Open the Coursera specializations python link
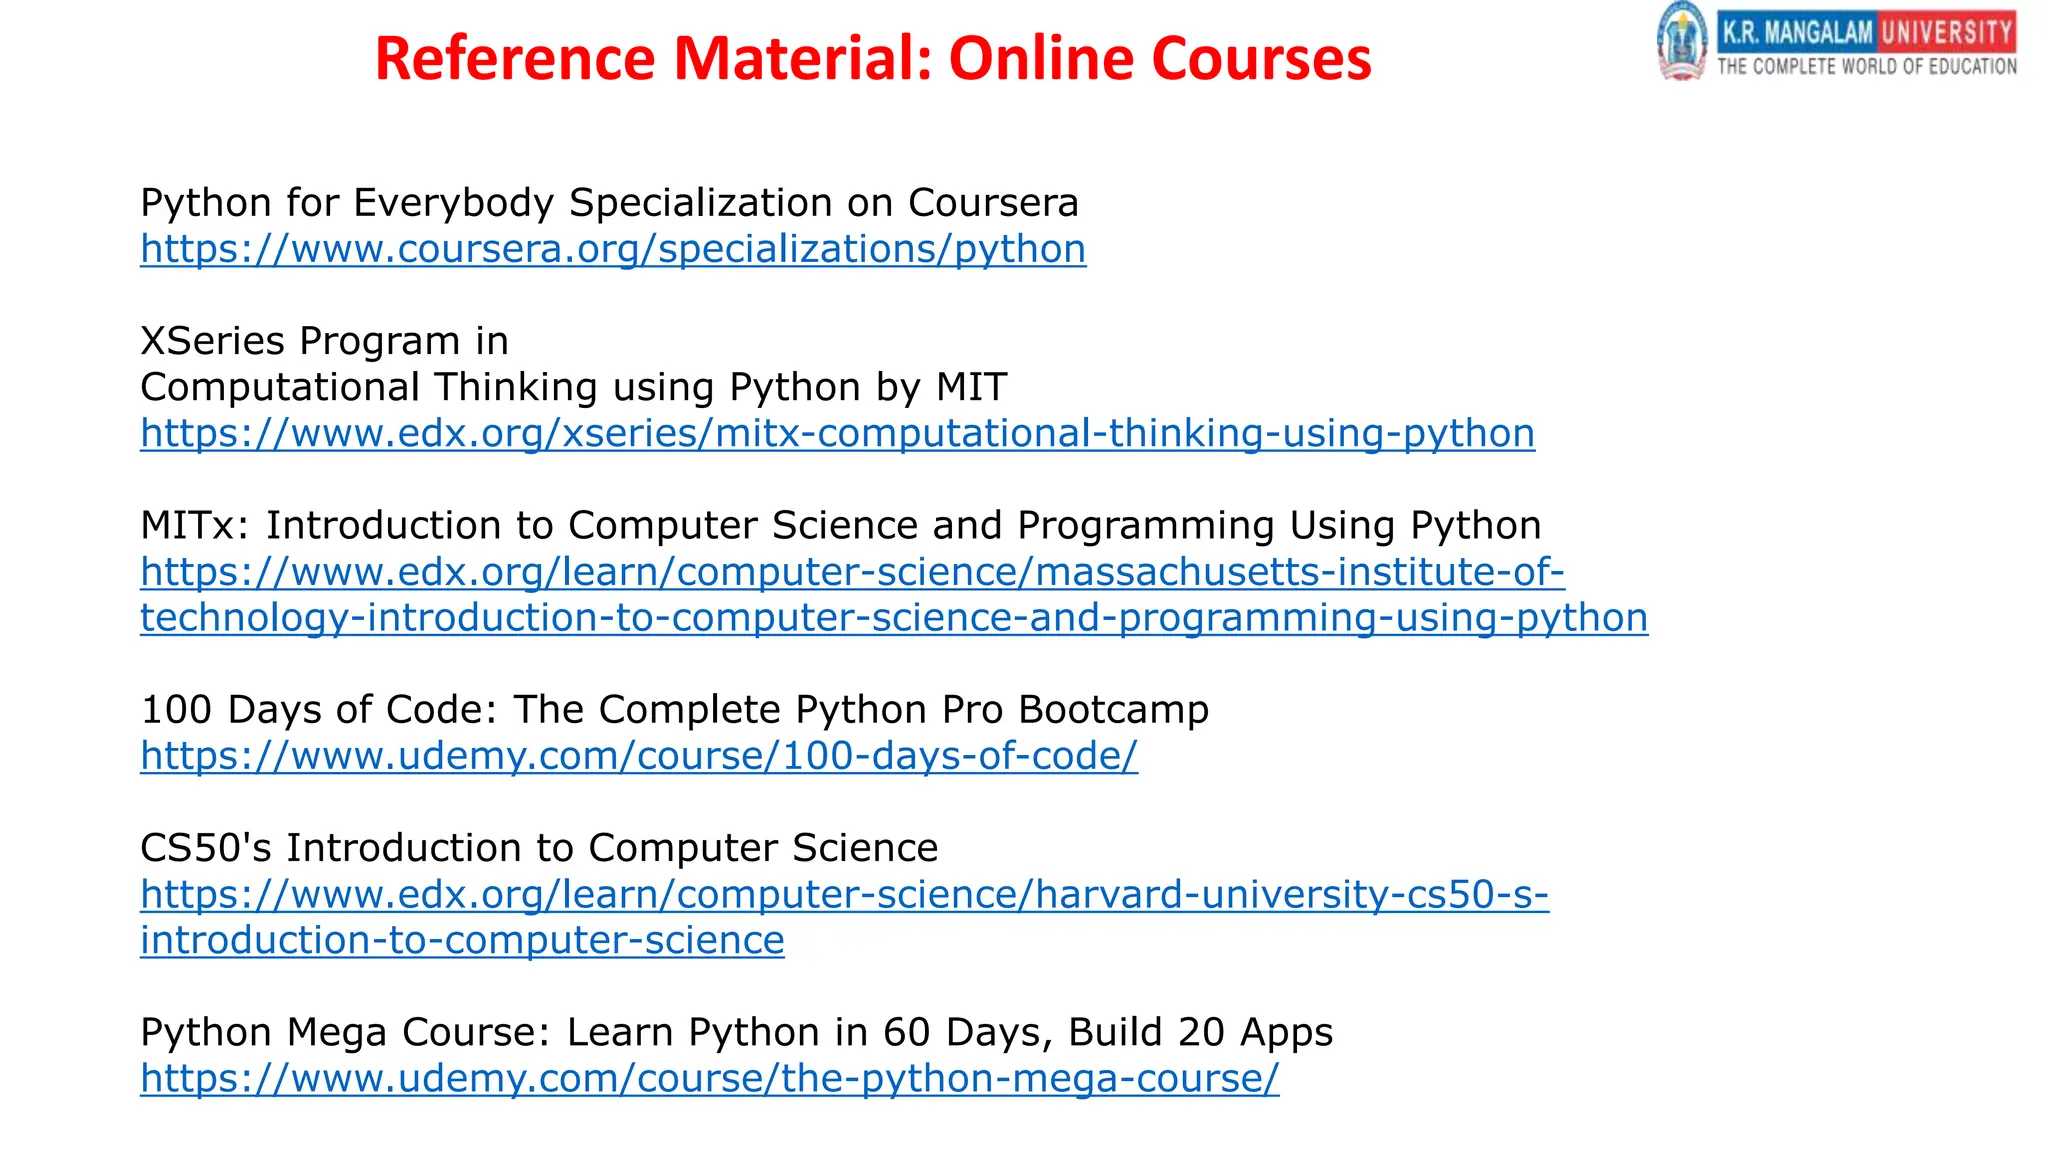The width and height of the screenshot is (2048, 1152). pyautogui.click(x=613, y=249)
